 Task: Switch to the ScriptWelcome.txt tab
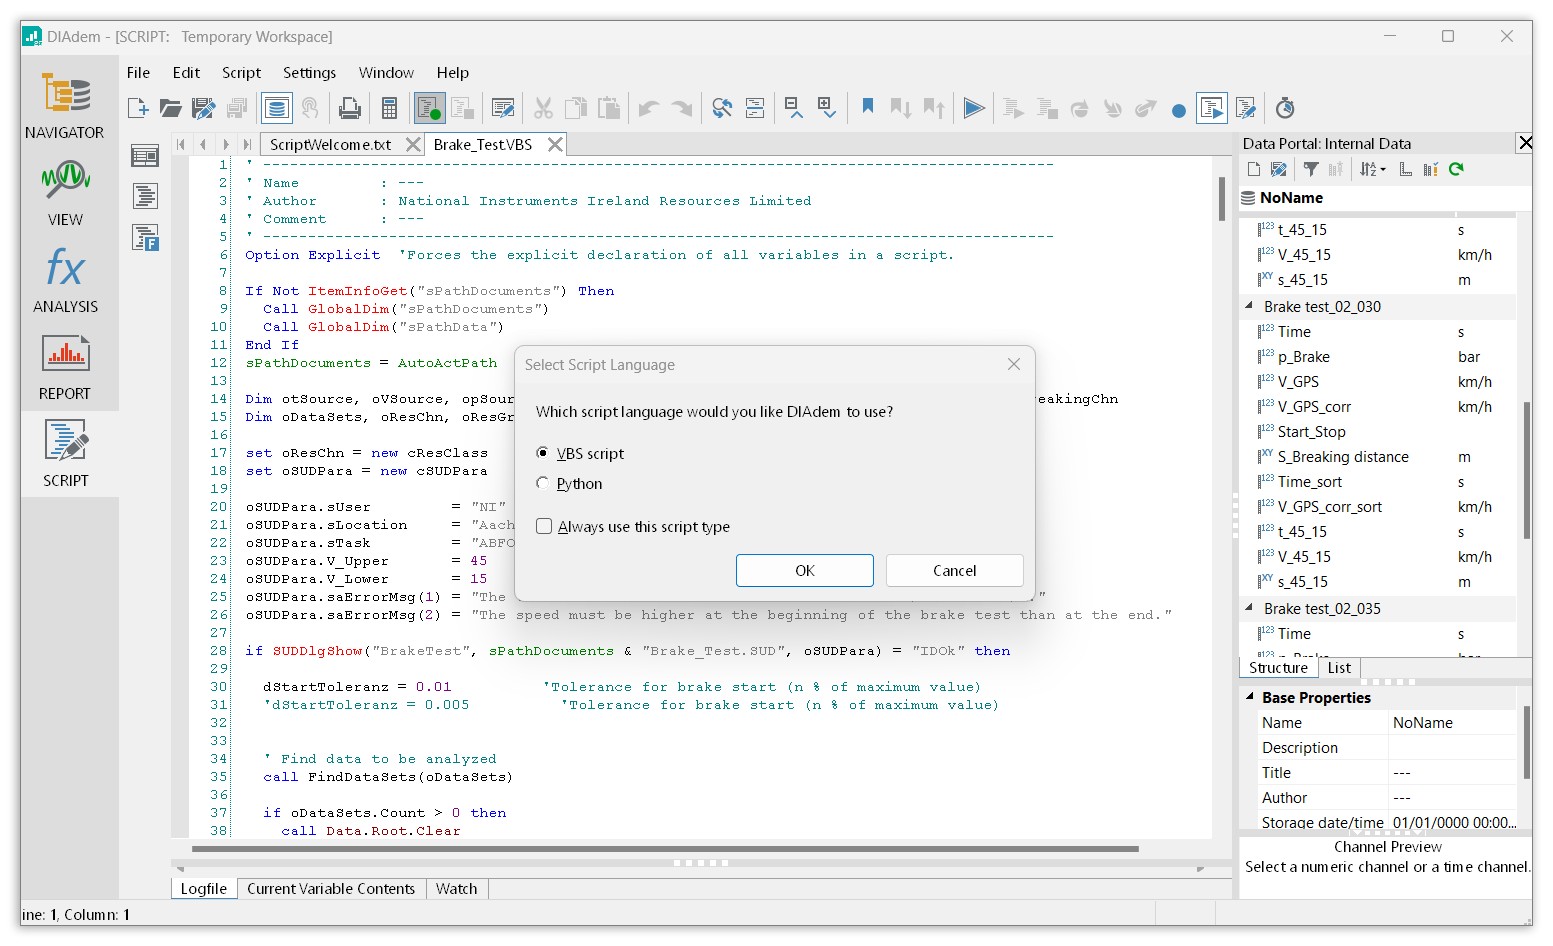(x=330, y=144)
